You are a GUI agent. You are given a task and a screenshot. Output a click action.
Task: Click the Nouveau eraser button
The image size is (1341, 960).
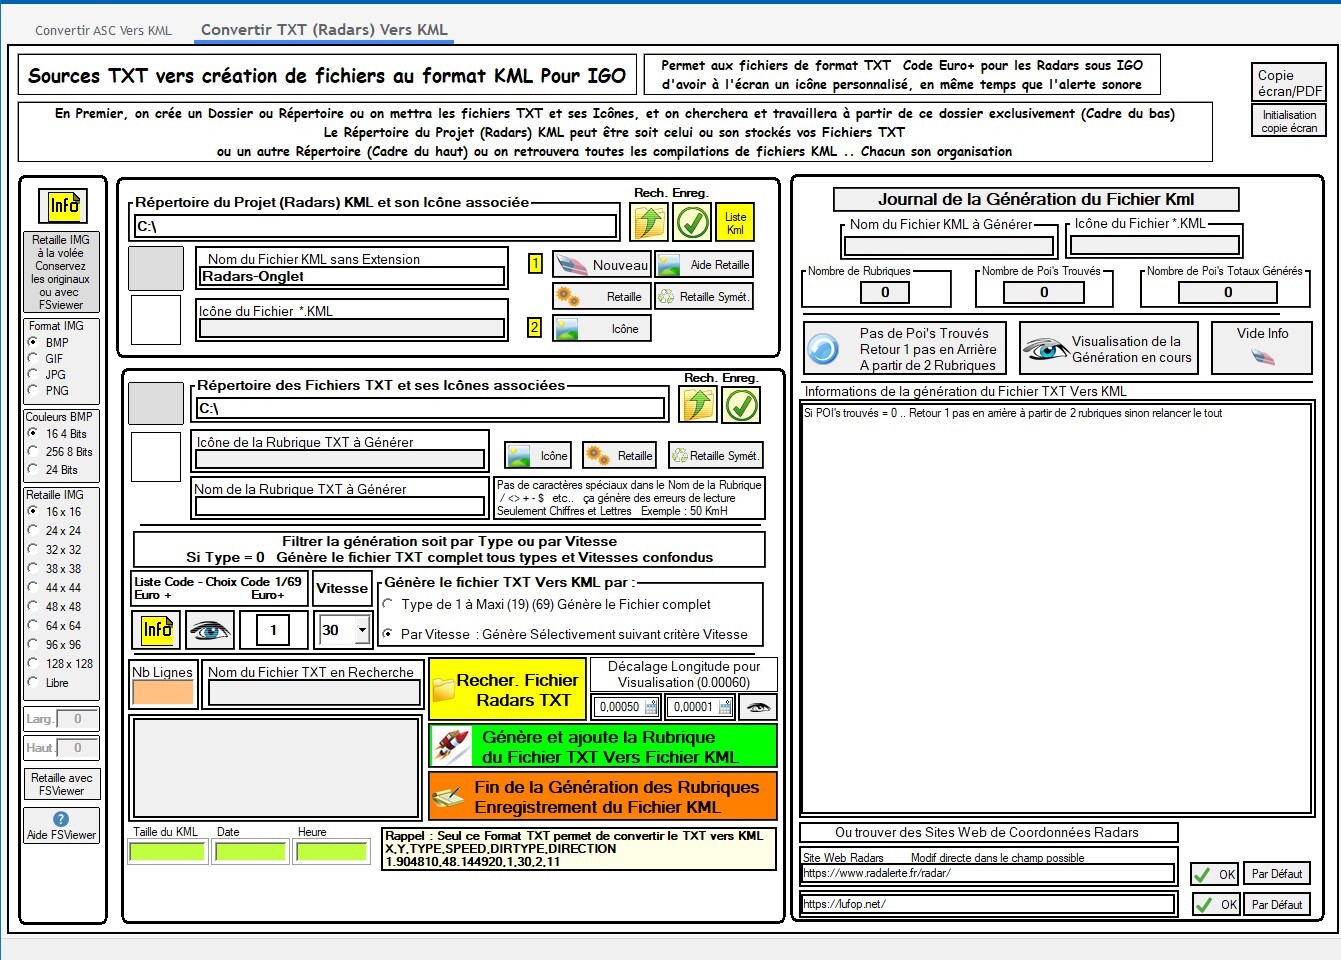point(602,265)
